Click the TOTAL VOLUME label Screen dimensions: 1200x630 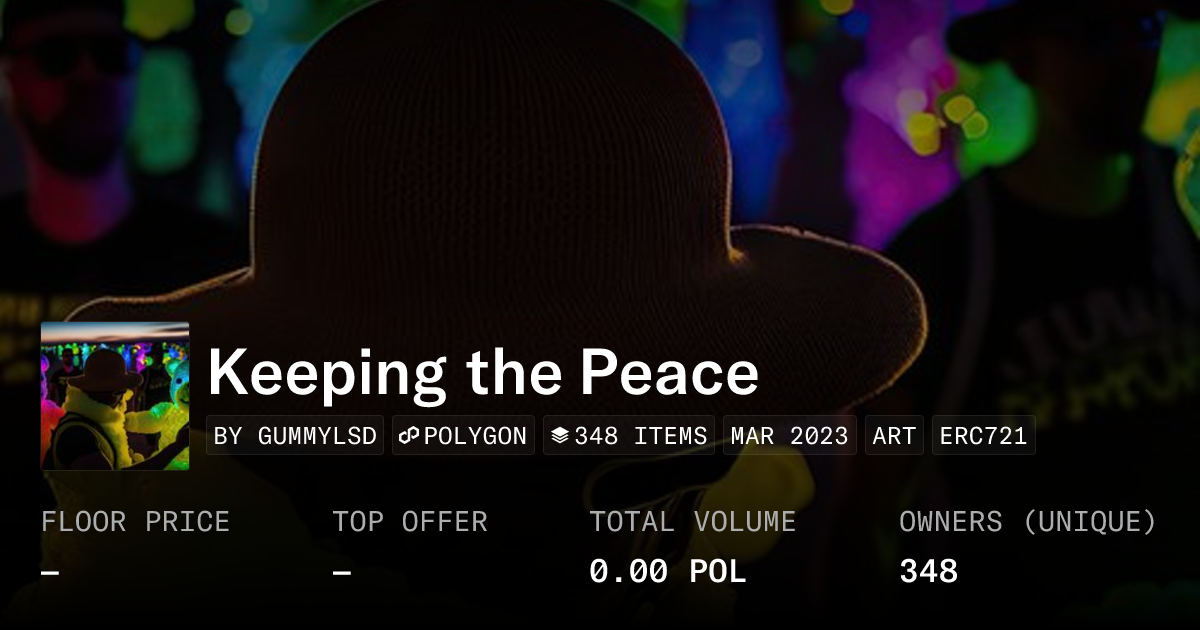point(692,522)
